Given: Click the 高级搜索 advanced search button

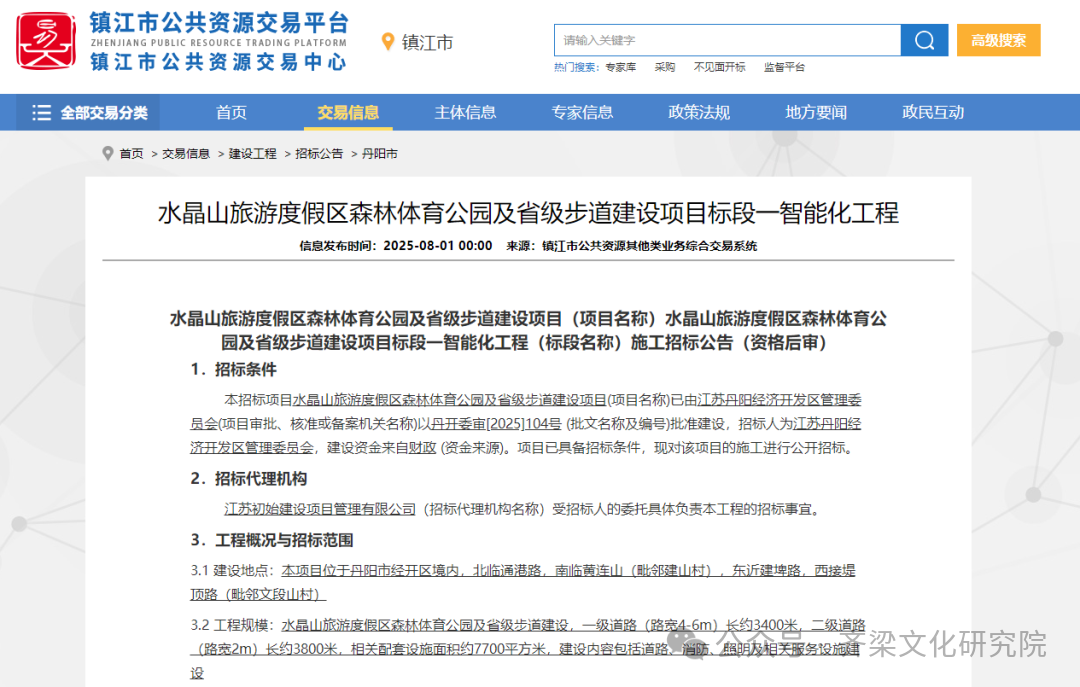Looking at the screenshot, I should coord(998,40).
